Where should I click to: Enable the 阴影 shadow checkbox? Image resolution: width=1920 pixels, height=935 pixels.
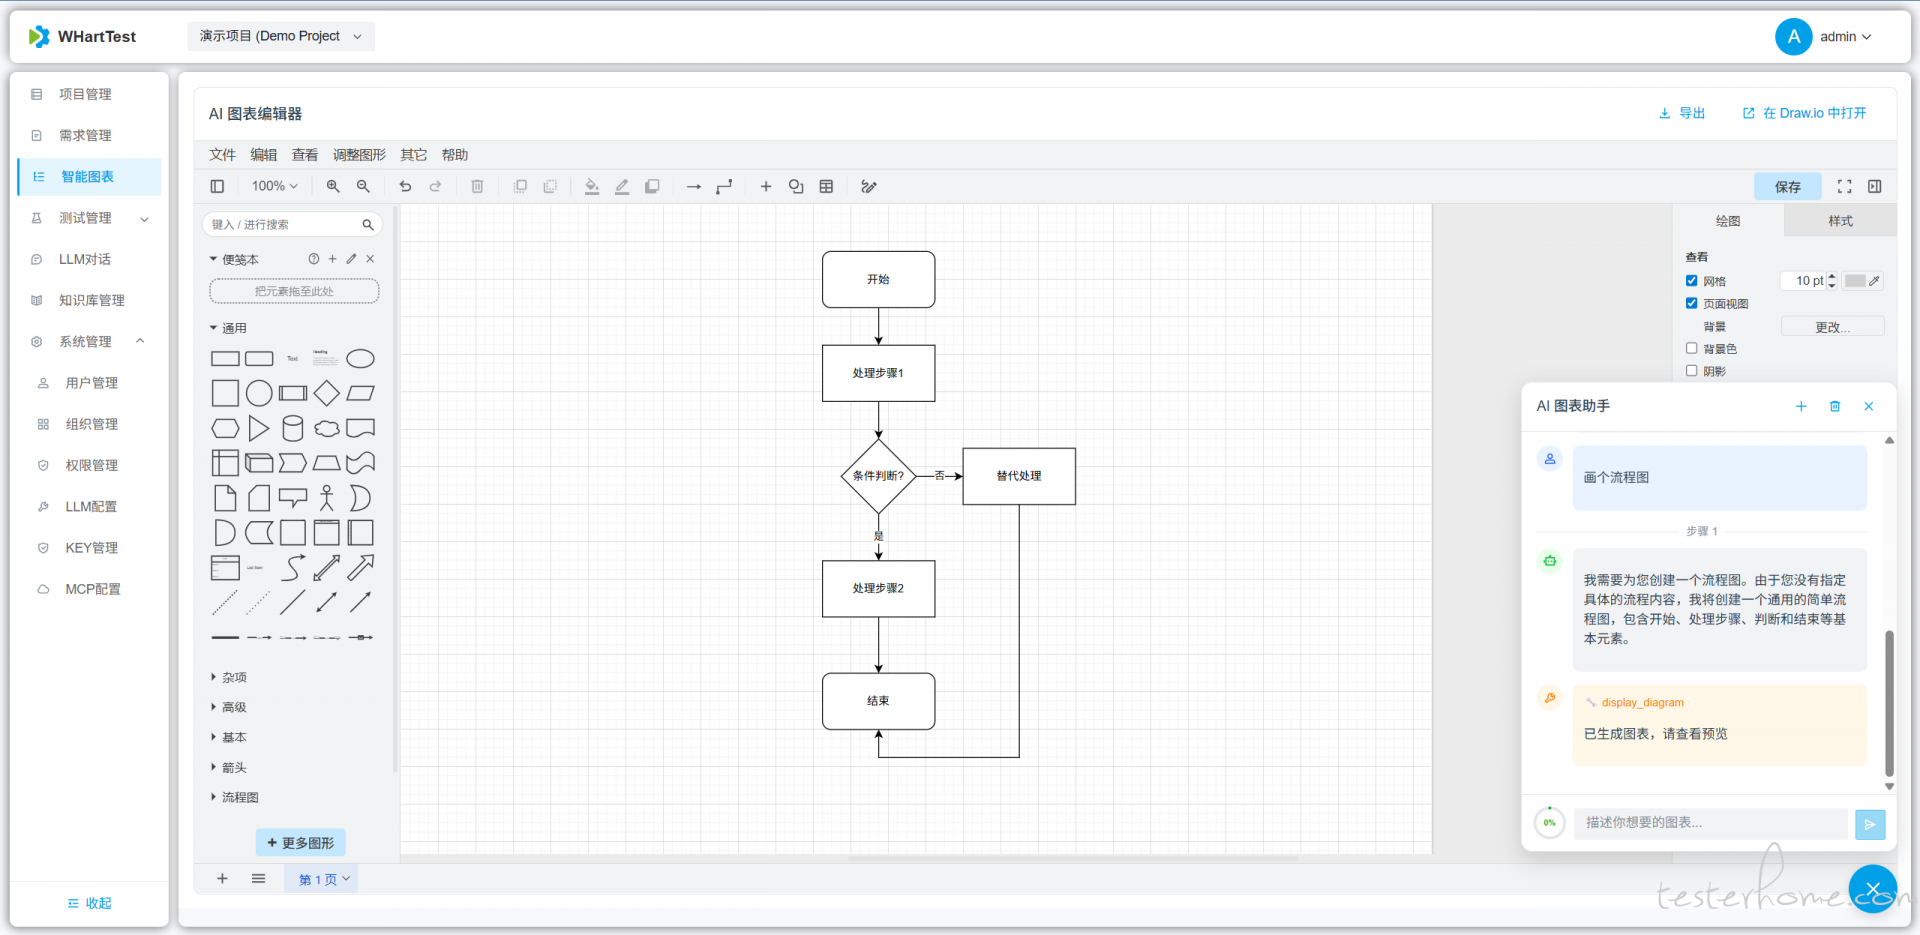[x=1692, y=371]
